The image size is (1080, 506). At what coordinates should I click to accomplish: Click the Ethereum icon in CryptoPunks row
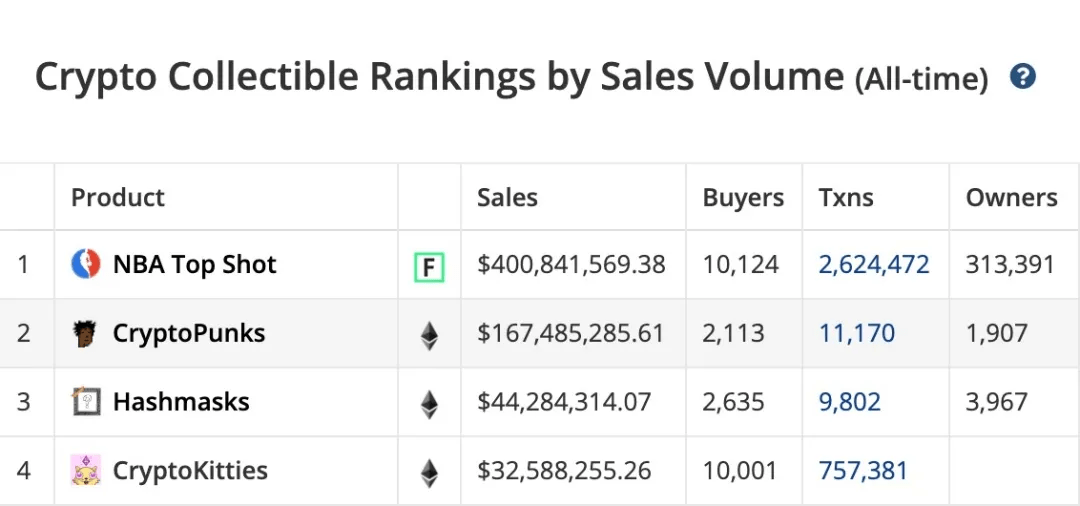[x=429, y=334]
